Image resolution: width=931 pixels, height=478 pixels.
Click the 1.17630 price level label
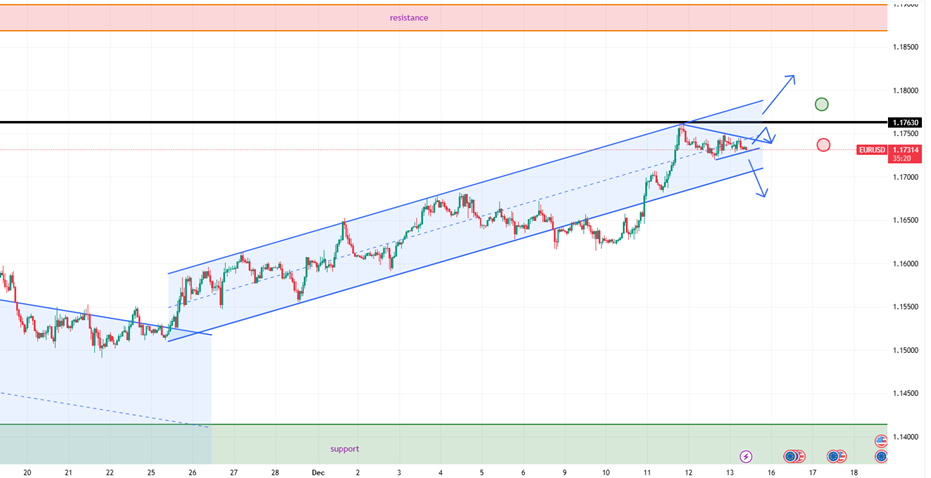coord(906,123)
